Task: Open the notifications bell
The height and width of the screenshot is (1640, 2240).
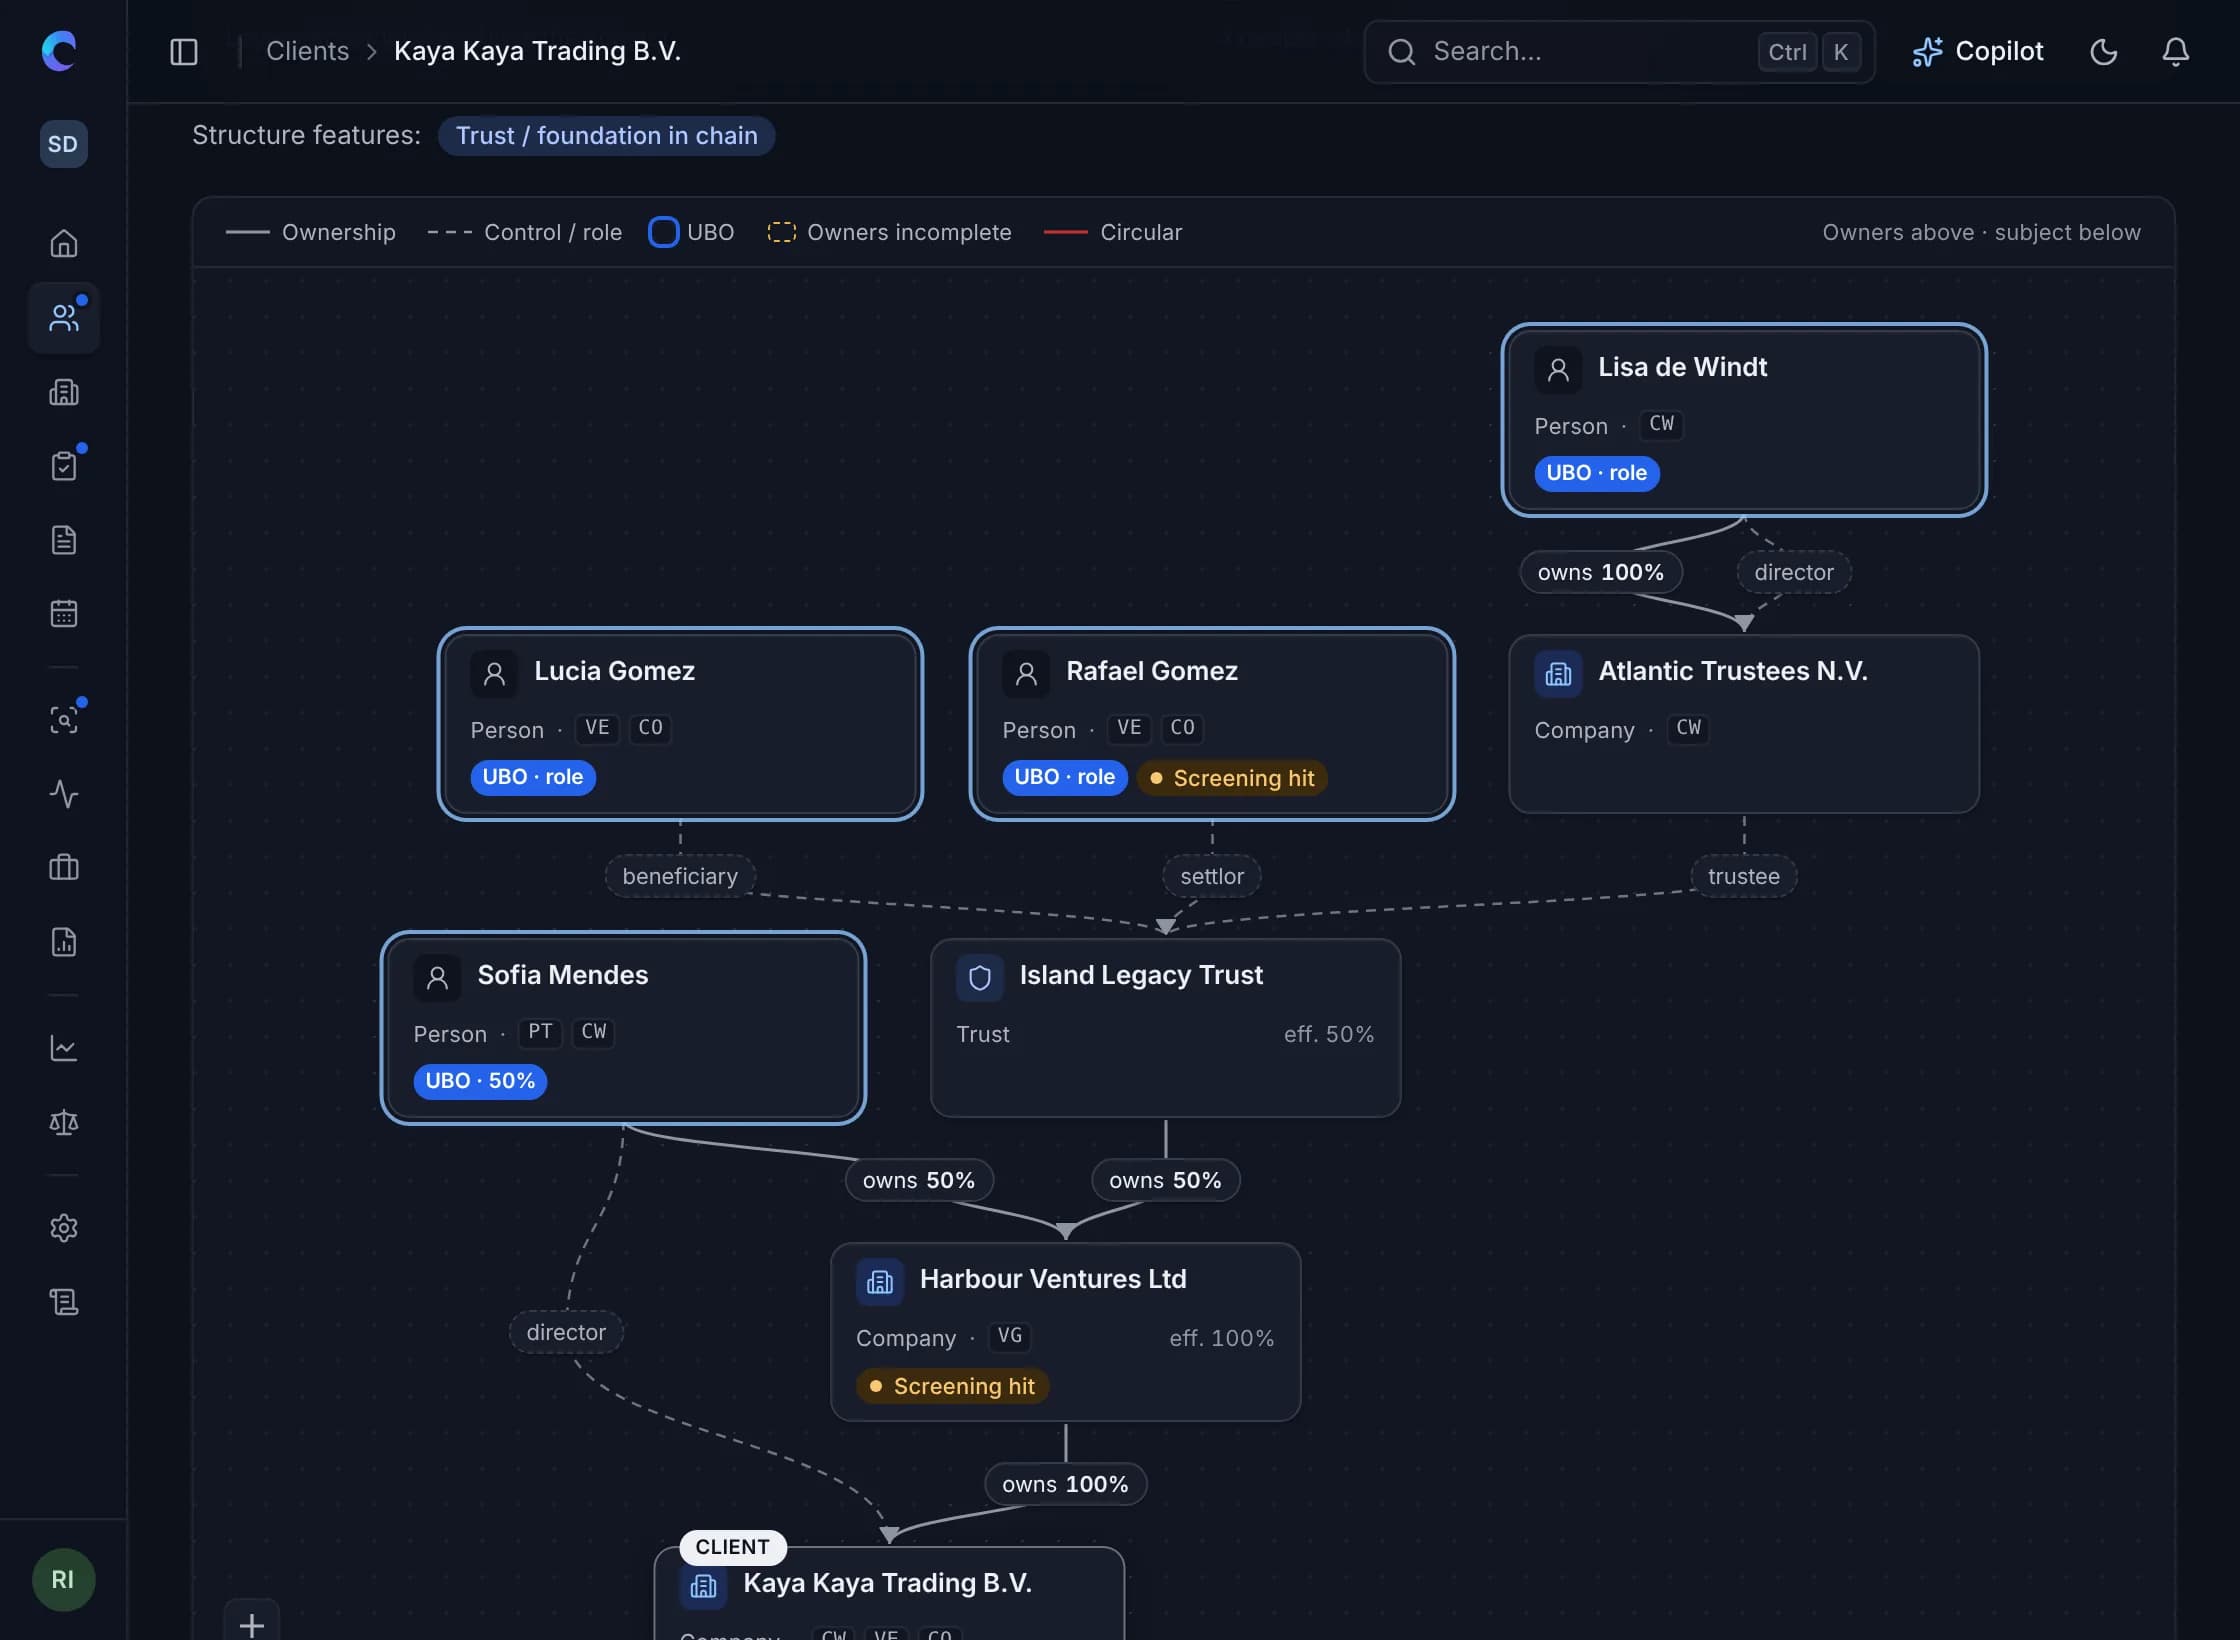Action: (x=2176, y=51)
